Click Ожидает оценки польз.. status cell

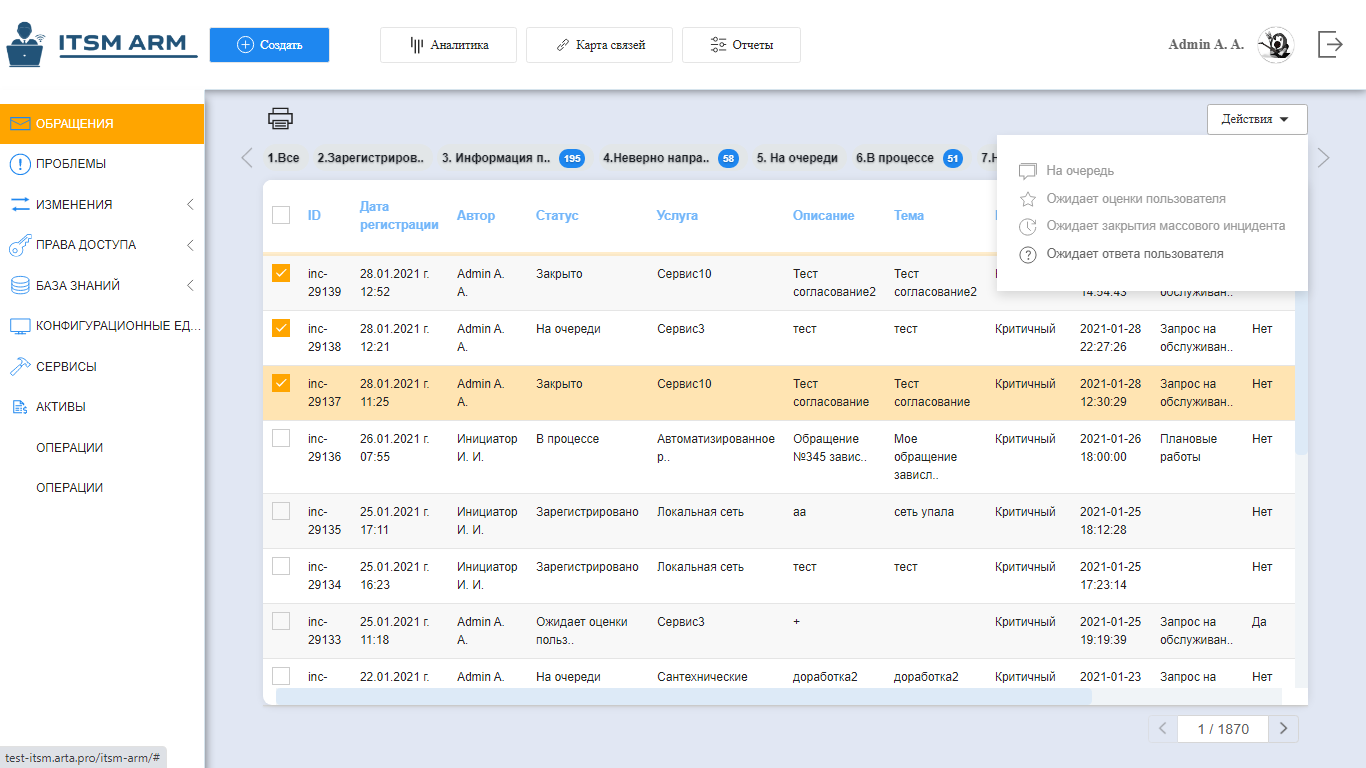pos(582,631)
